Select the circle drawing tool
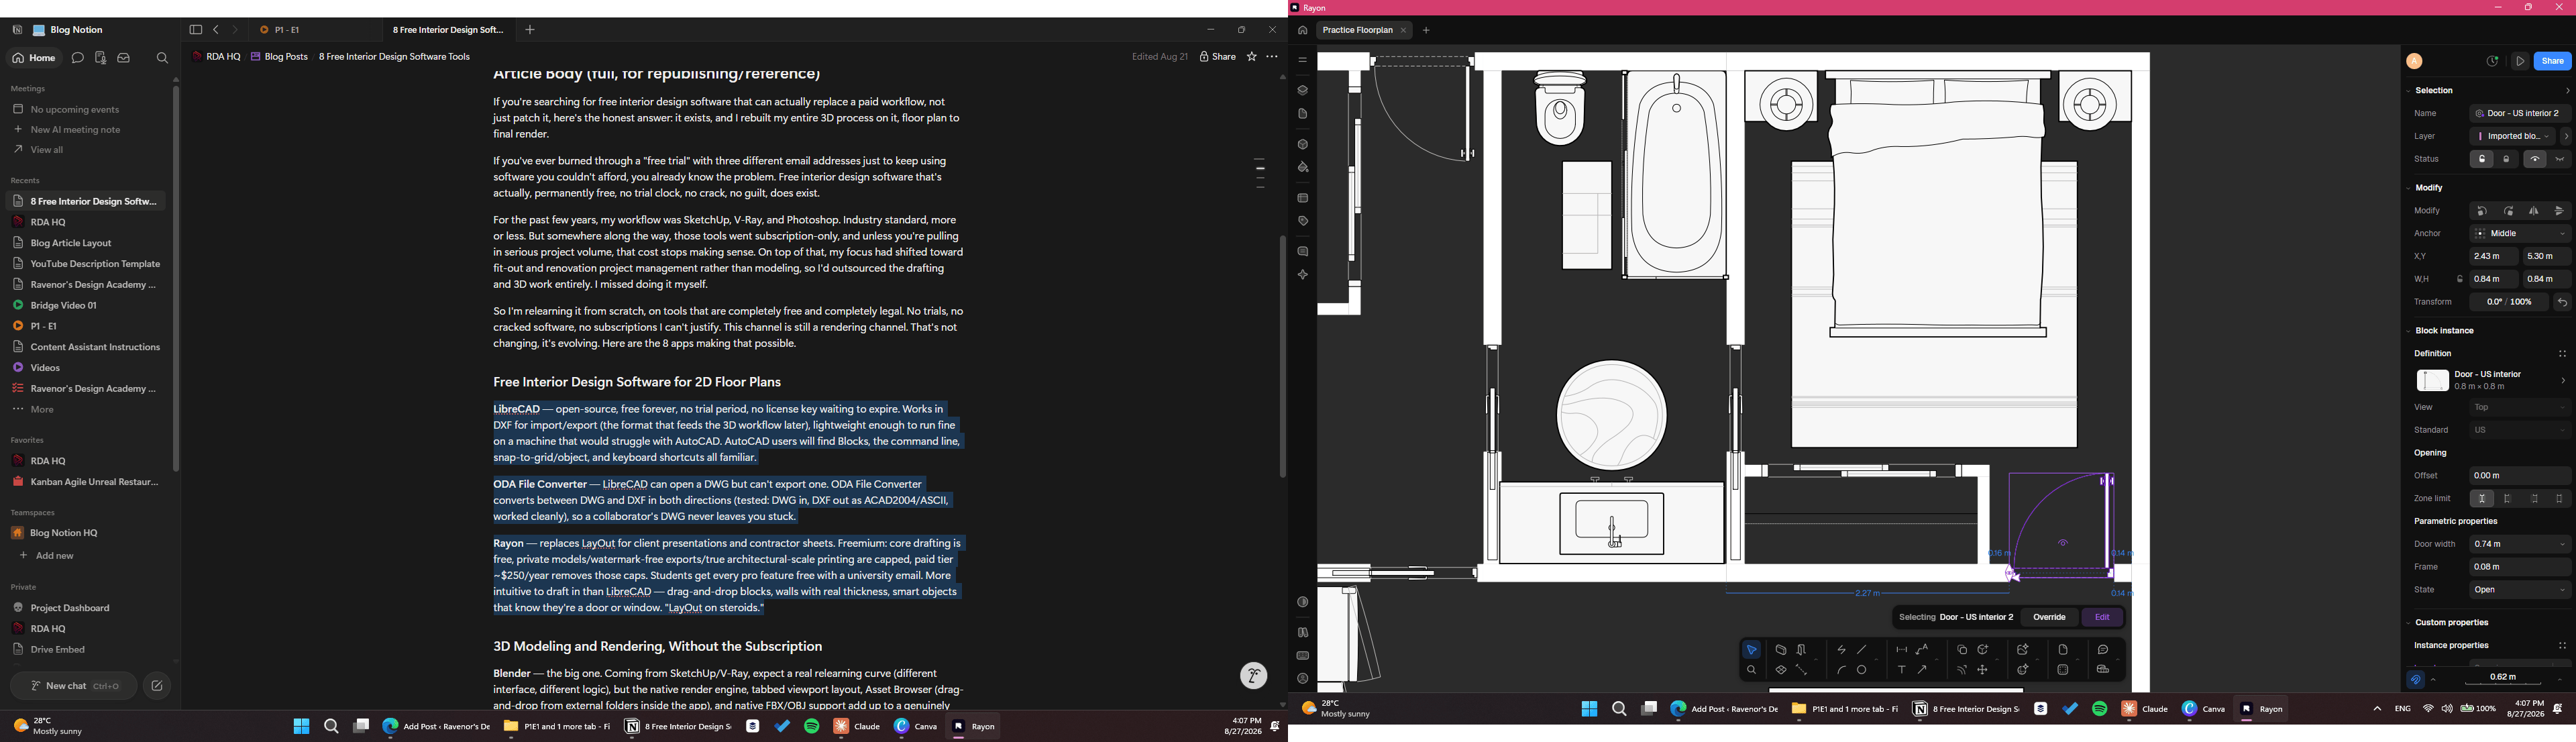This screenshot has height=742, width=2576. coord(1862,670)
